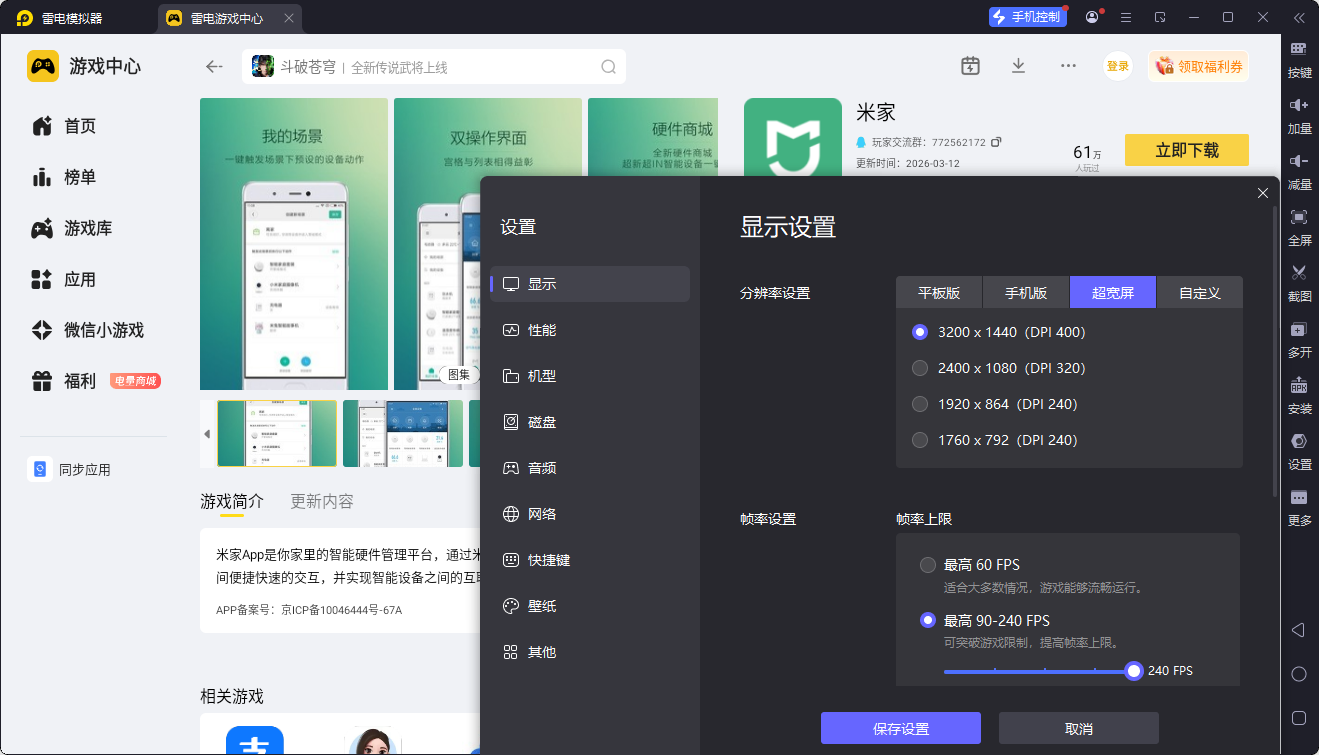Click the left arrow of thumbnail strip

[207, 434]
